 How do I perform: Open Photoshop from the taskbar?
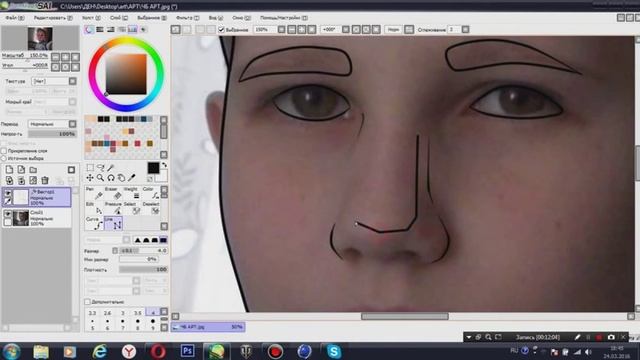tap(187, 351)
